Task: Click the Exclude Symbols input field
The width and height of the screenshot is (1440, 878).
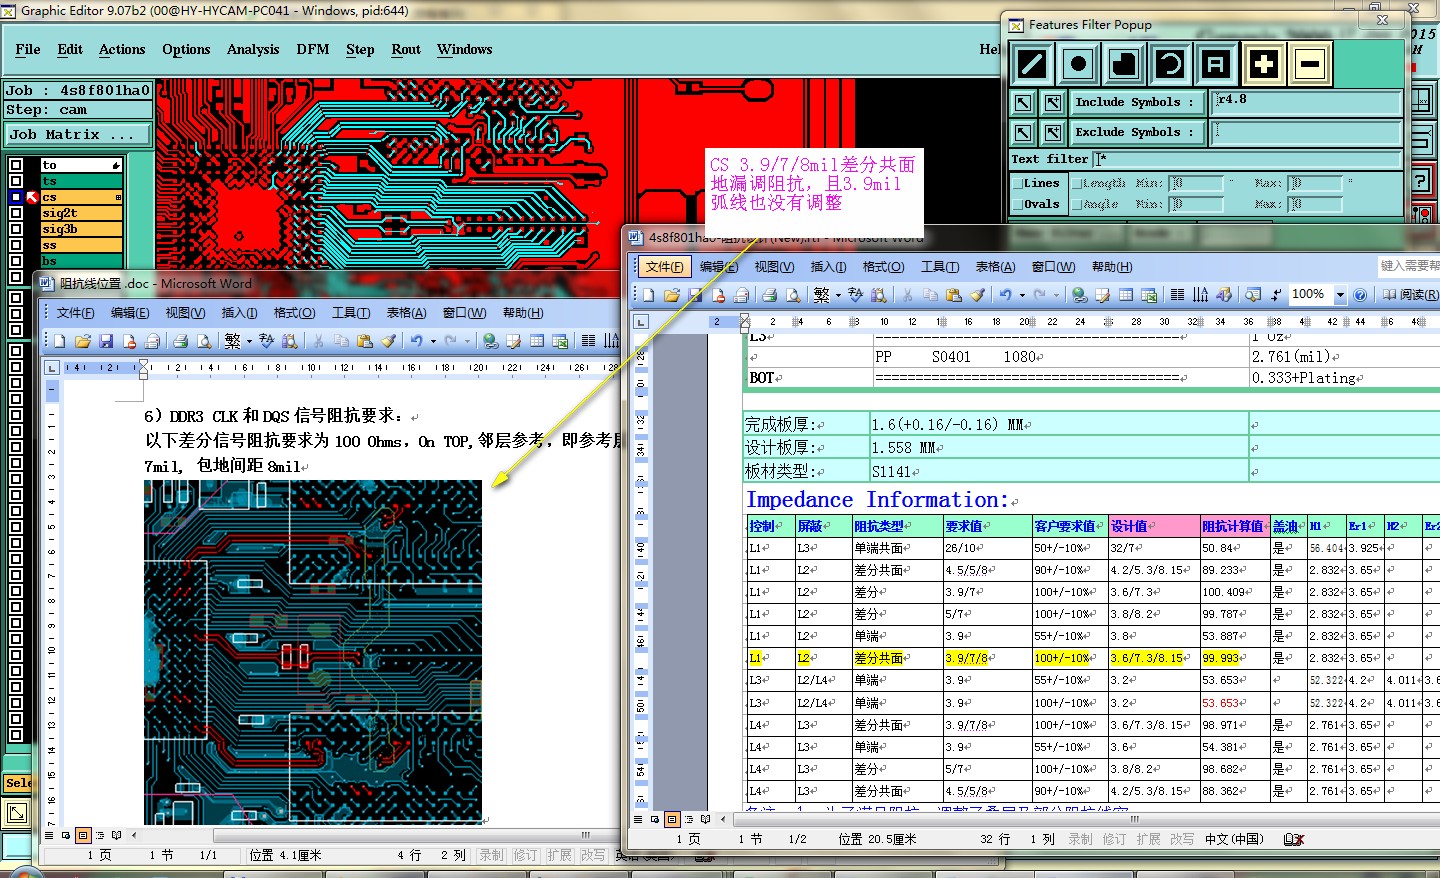Action: [1307, 132]
